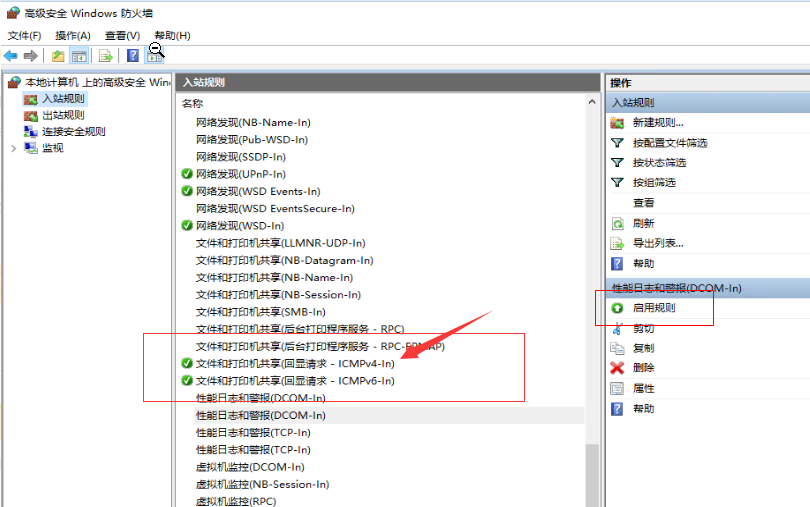Click 帮助 directly below 属性

pos(644,408)
